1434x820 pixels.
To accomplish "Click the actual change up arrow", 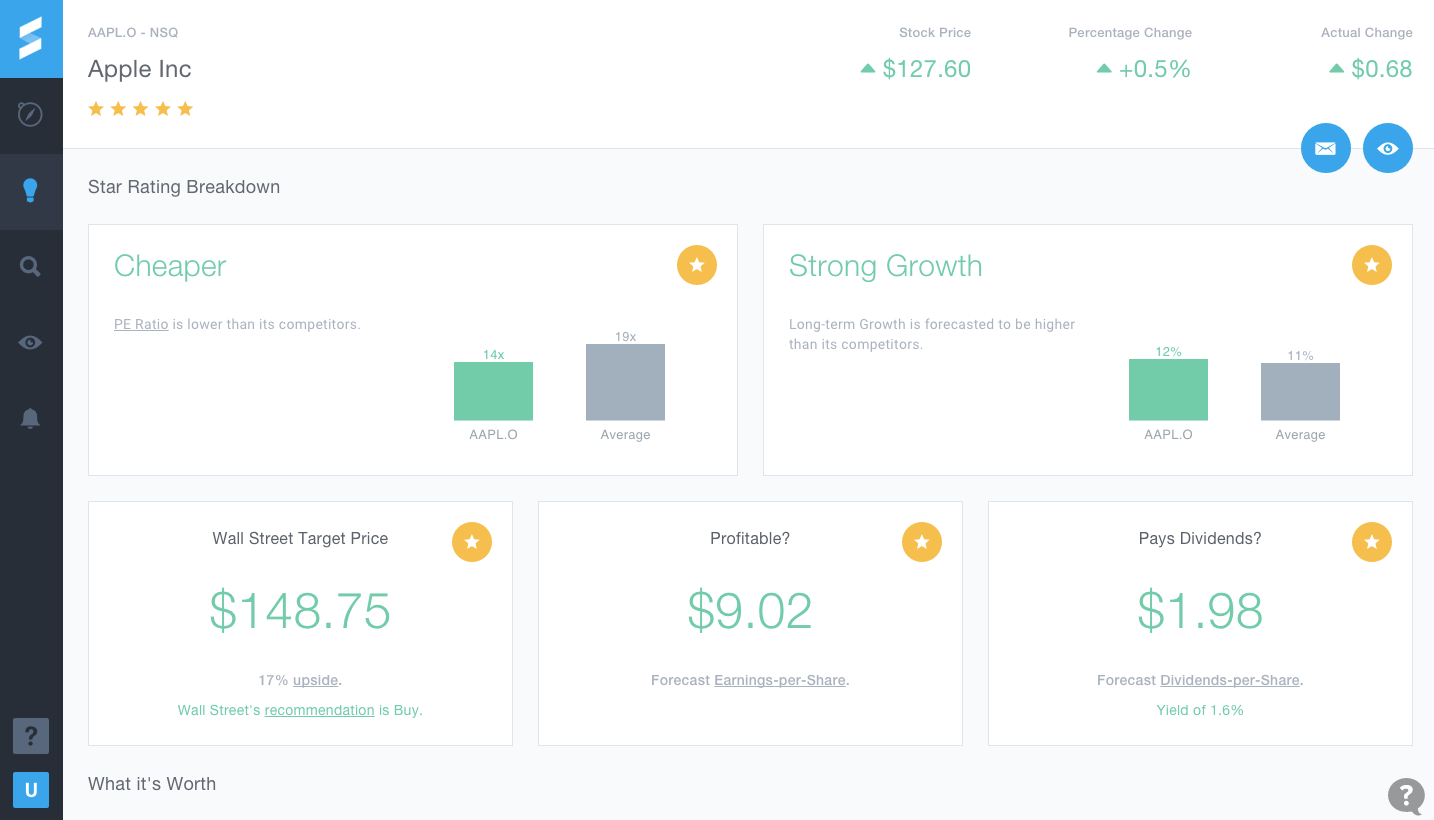I will pyautogui.click(x=1336, y=69).
